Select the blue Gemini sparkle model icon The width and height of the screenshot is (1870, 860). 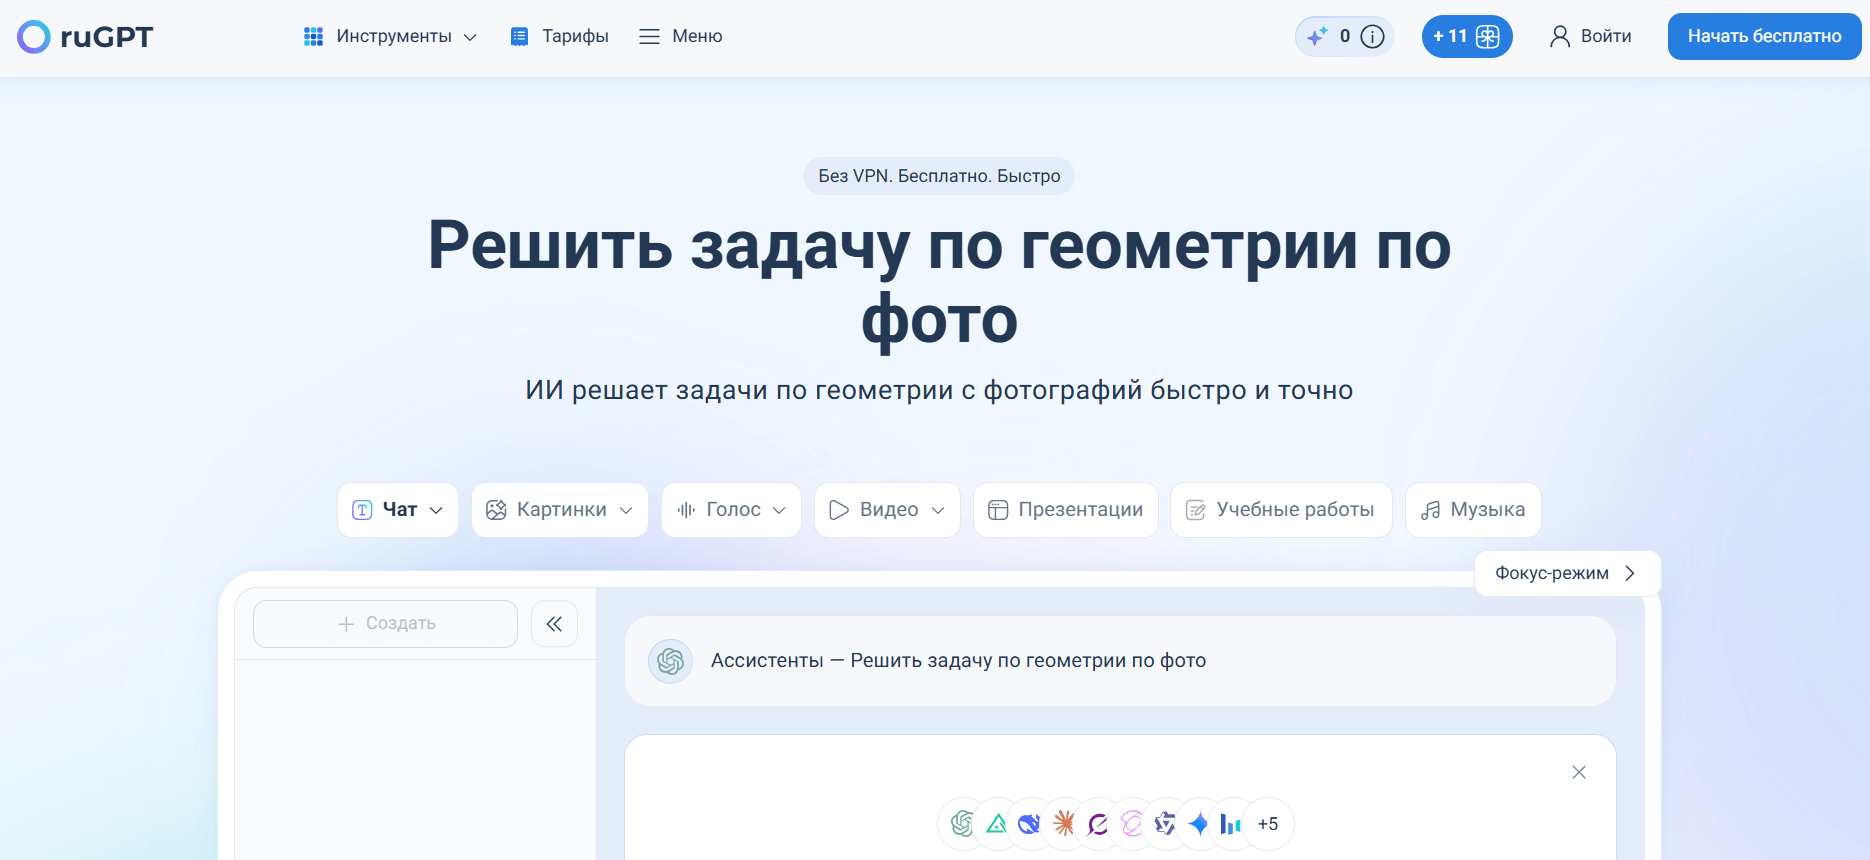click(x=1198, y=824)
